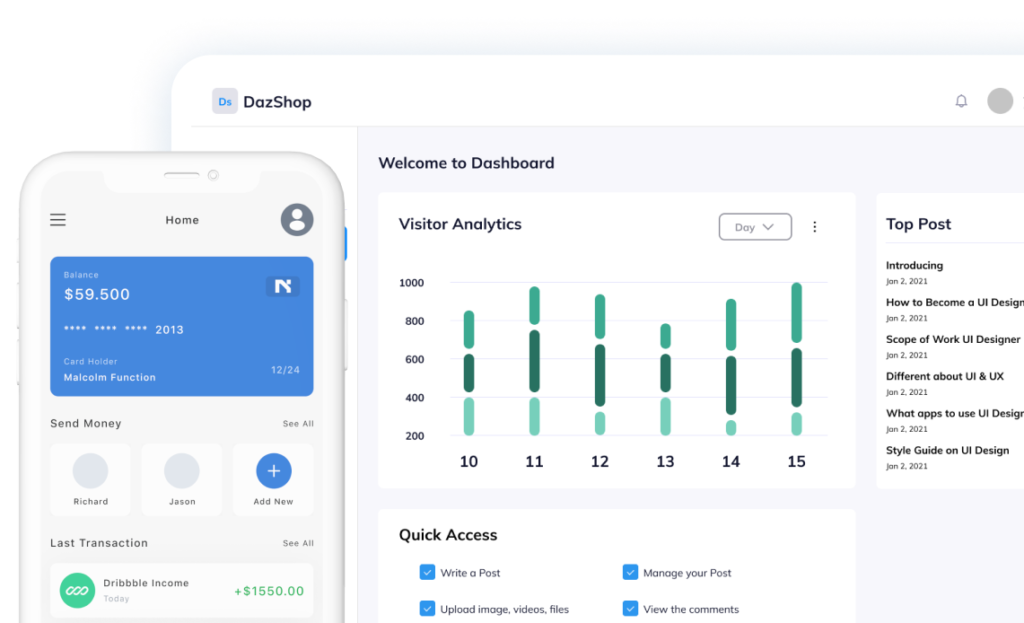Toggle Upload image, videos, files checkbox
The width and height of the screenshot is (1024, 623).
tap(428, 608)
